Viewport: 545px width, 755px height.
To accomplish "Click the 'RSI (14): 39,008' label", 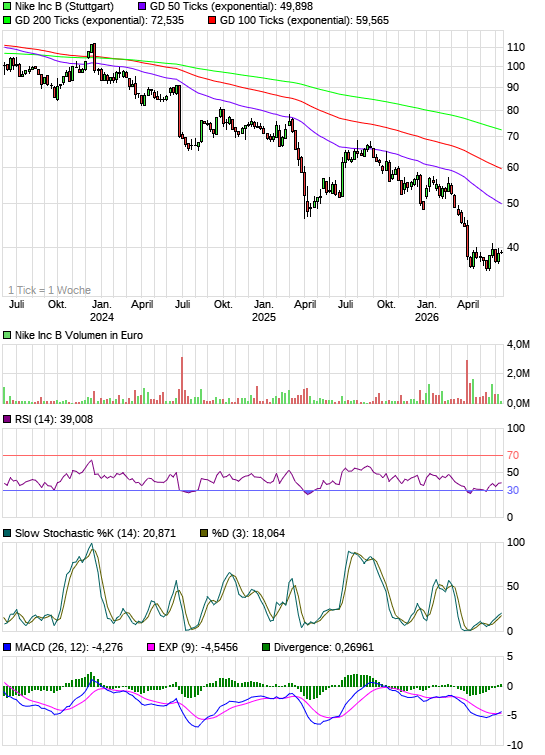I will tap(54, 419).
